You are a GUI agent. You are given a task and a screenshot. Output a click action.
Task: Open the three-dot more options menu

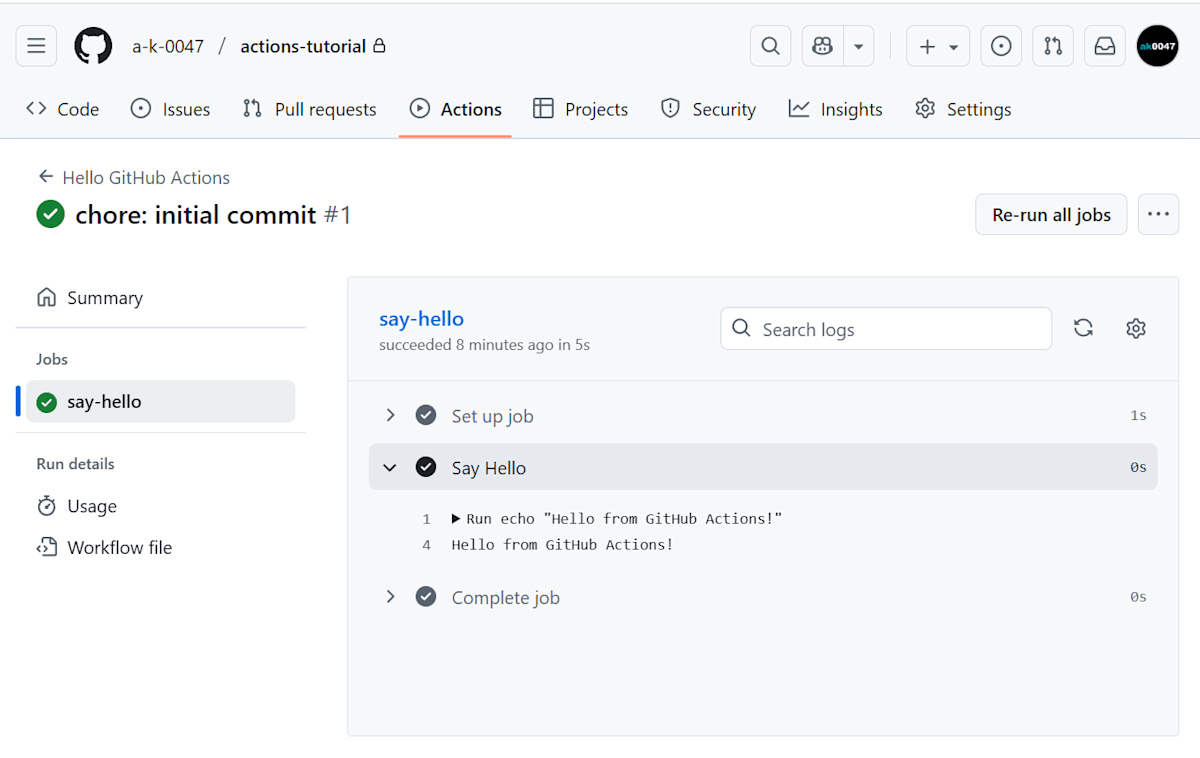(x=1158, y=214)
